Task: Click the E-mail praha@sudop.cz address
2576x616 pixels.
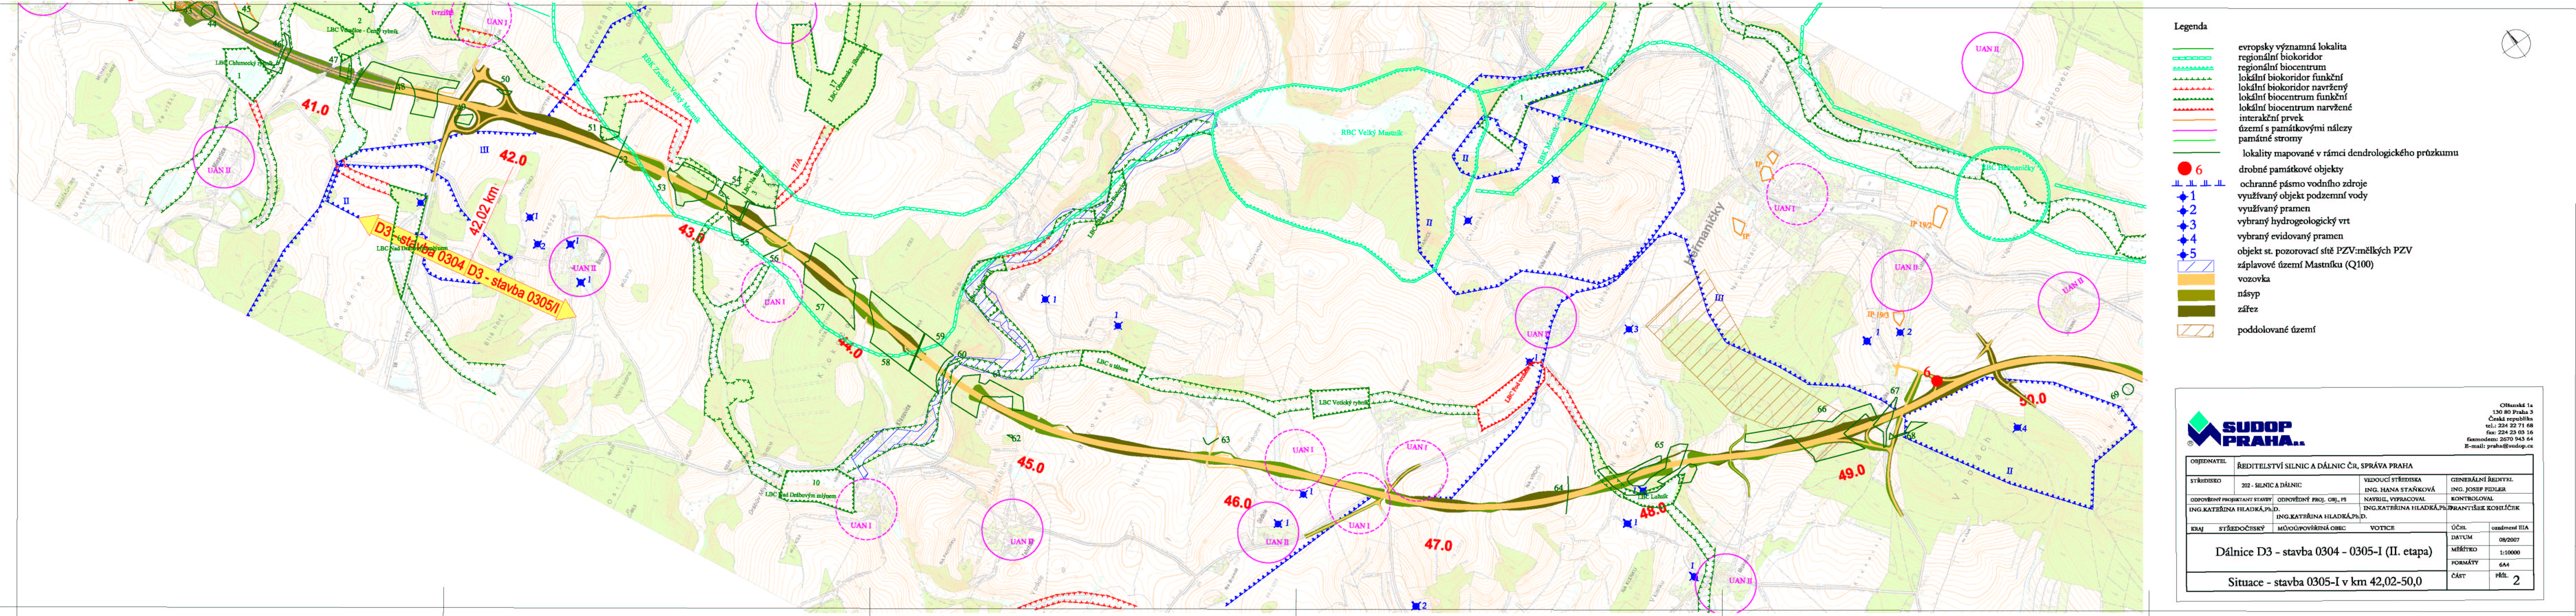Action: (x=2499, y=446)
